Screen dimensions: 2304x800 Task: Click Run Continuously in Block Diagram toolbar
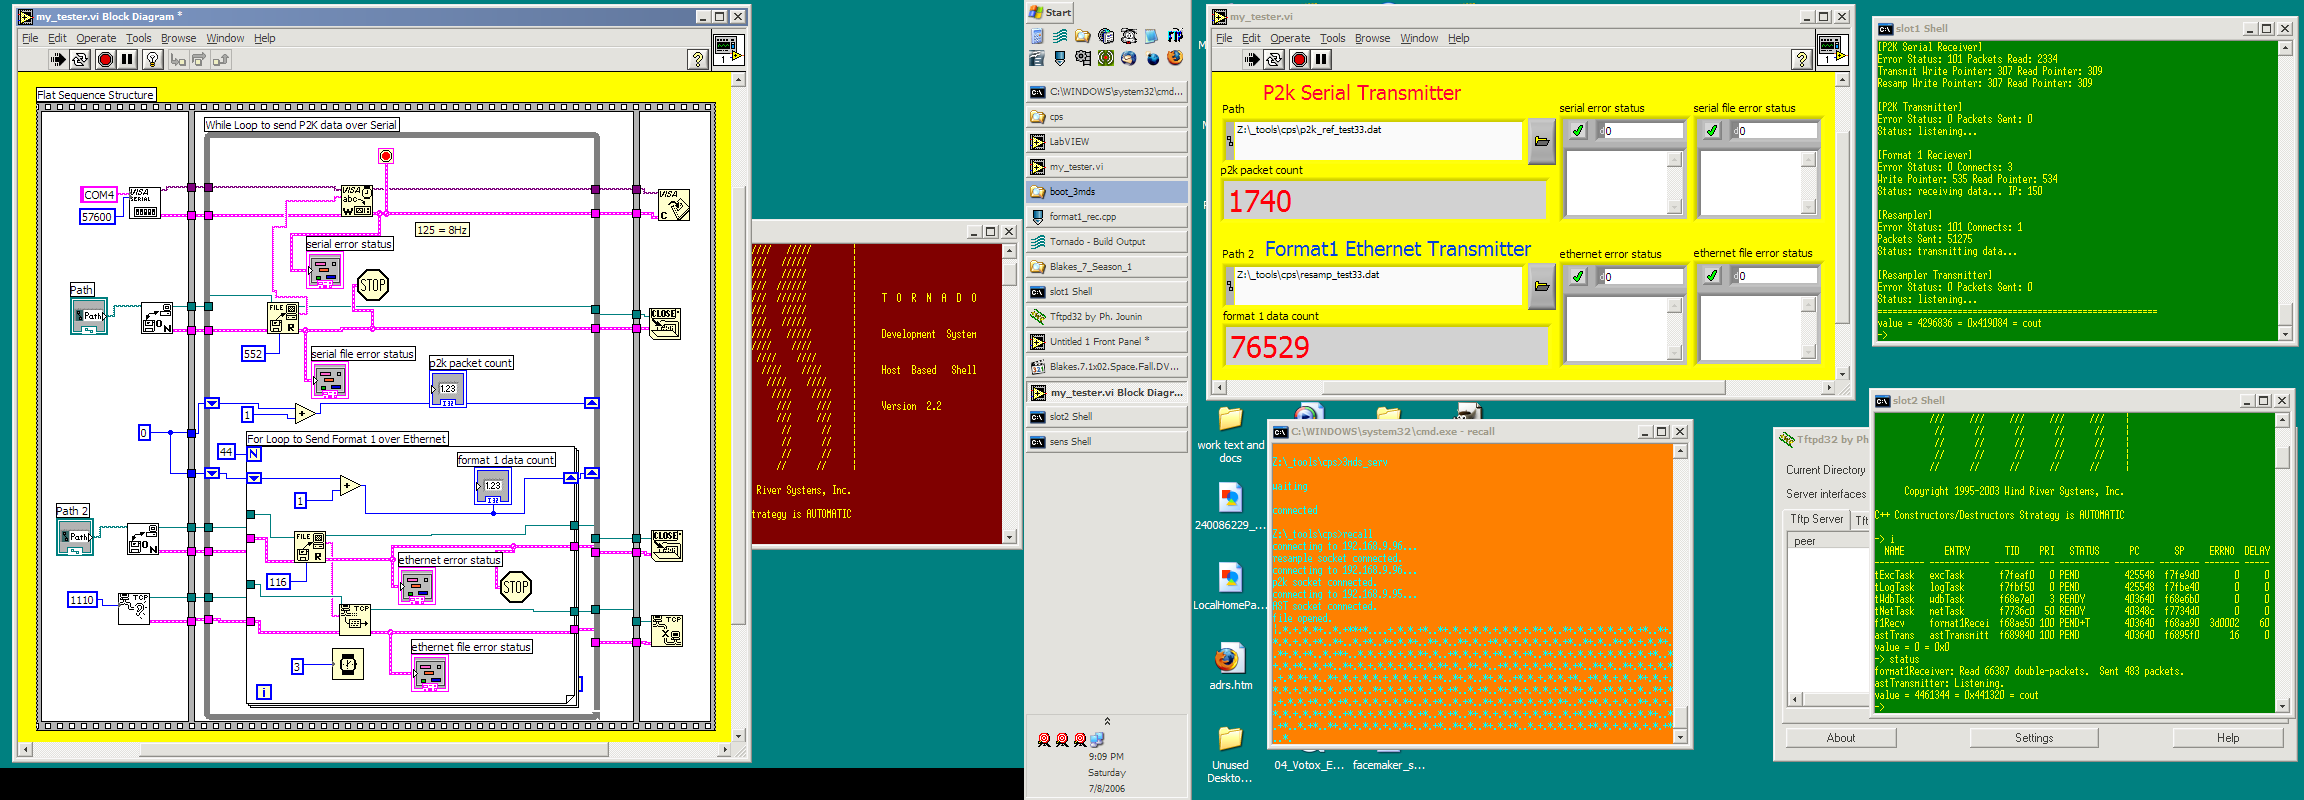80,60
